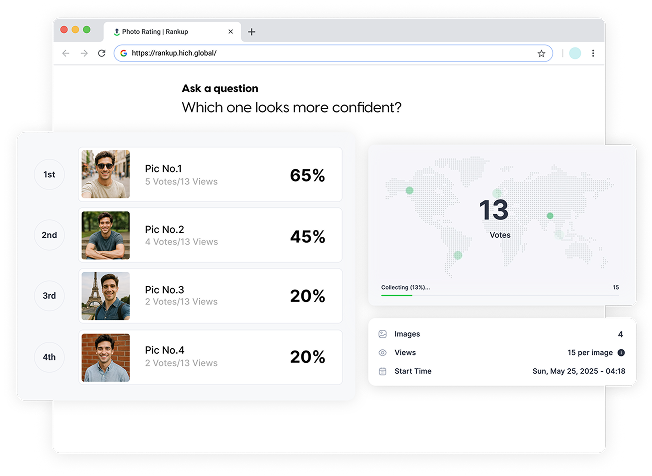The height and width of the screenshot is (476, 652).
Task: Open Pic No.2 crossed-arms photo thumbnail
Action: click(106, 235)
